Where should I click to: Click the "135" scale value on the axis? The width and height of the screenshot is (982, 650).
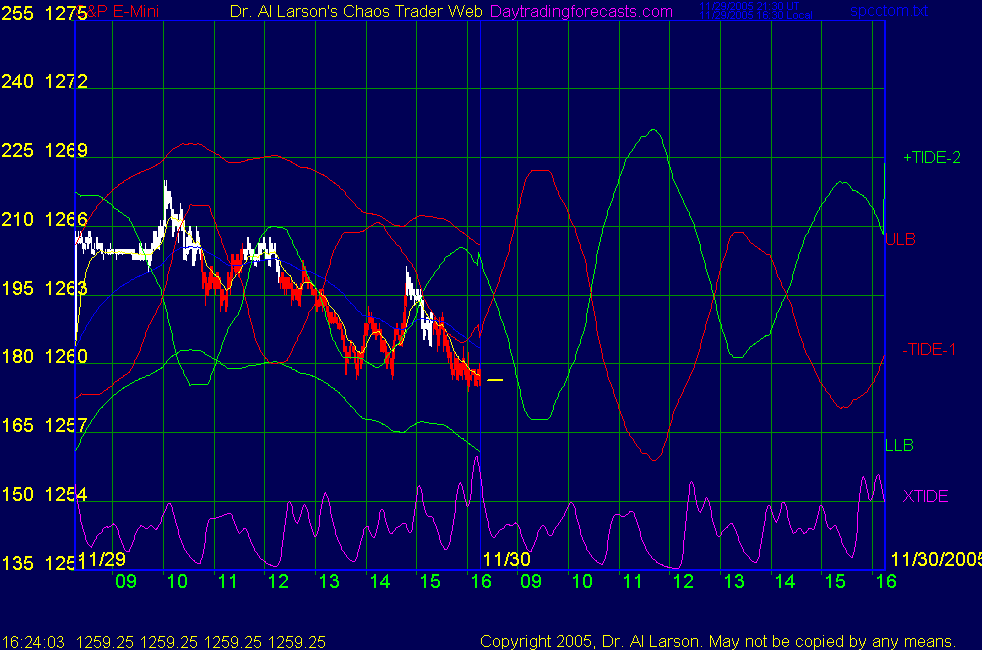point(18,563)
